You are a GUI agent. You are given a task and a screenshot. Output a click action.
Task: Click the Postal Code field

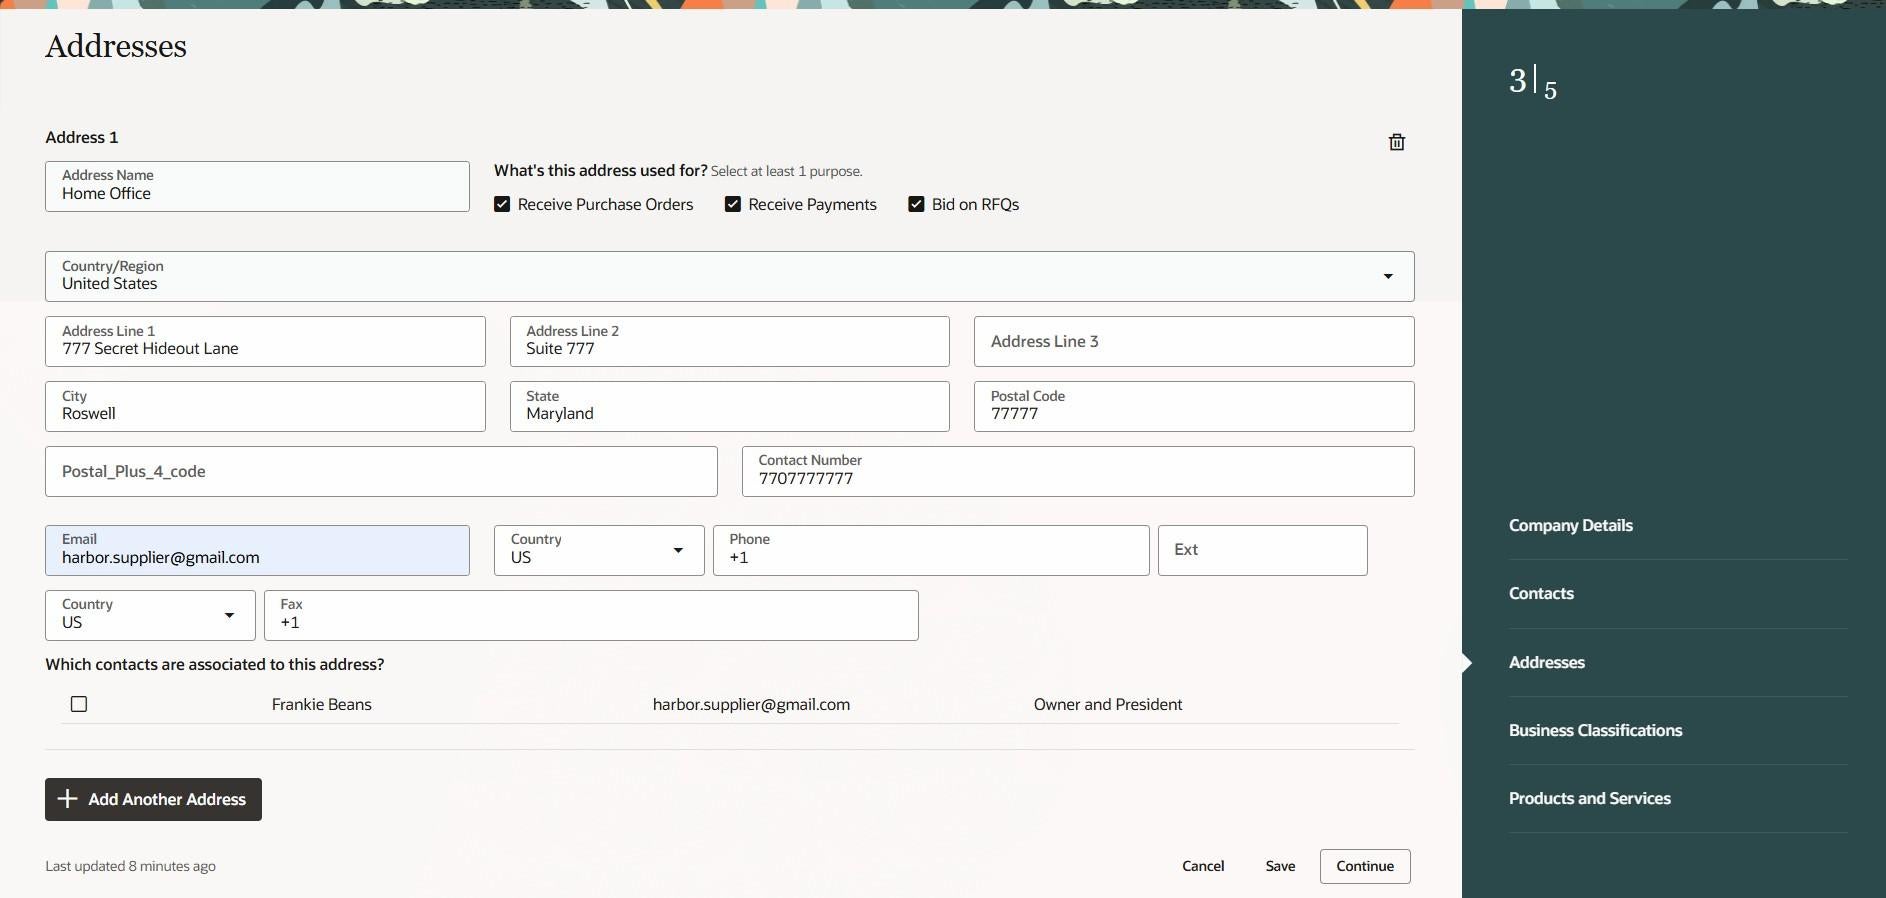click(1194, 406)
